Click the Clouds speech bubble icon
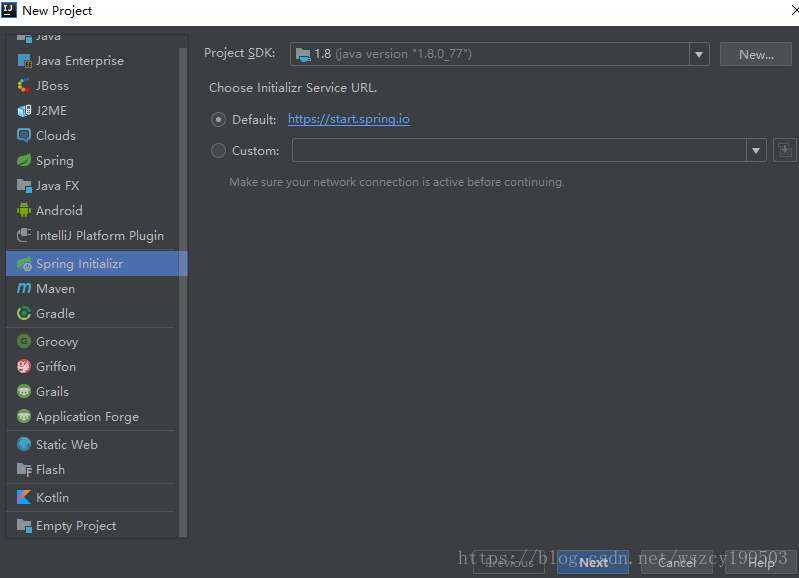 (x=24, y=136)
